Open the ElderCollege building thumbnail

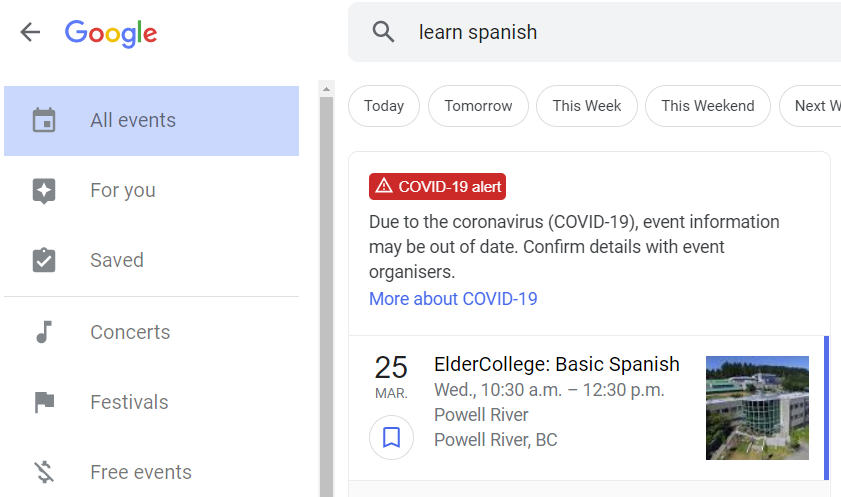pos(757,408)
